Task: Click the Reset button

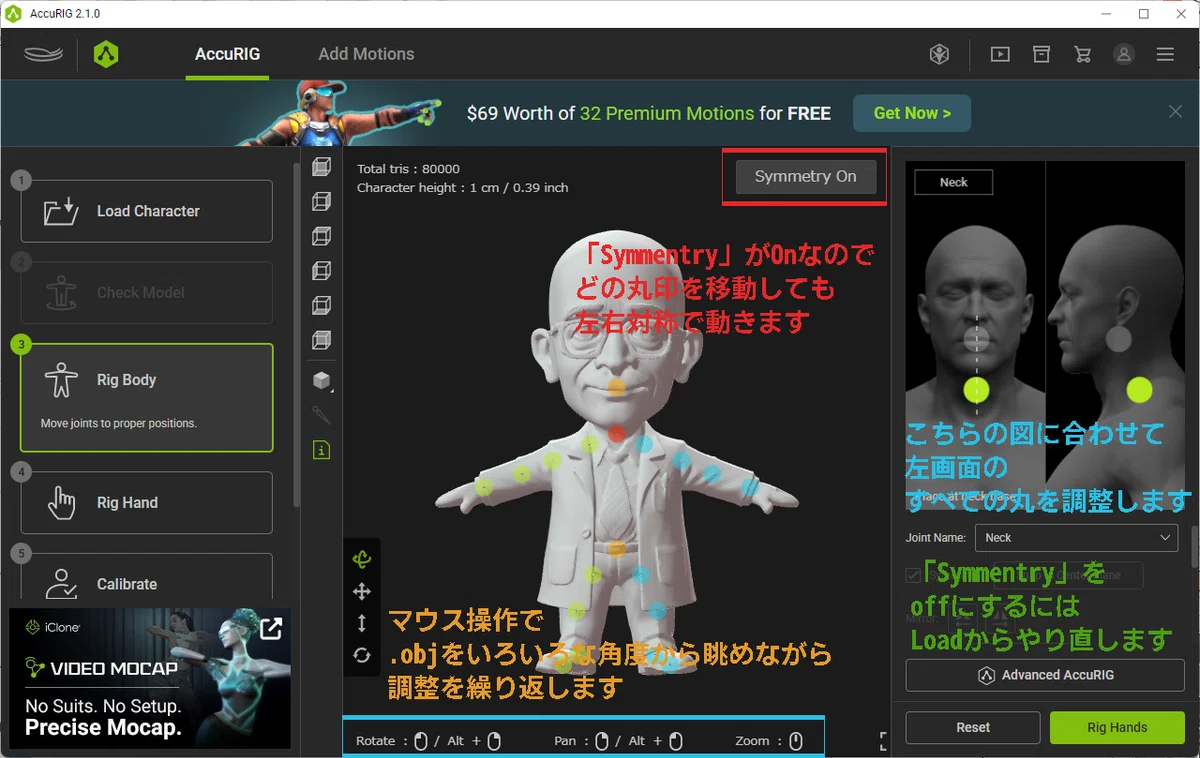Action: coord(973,727)
